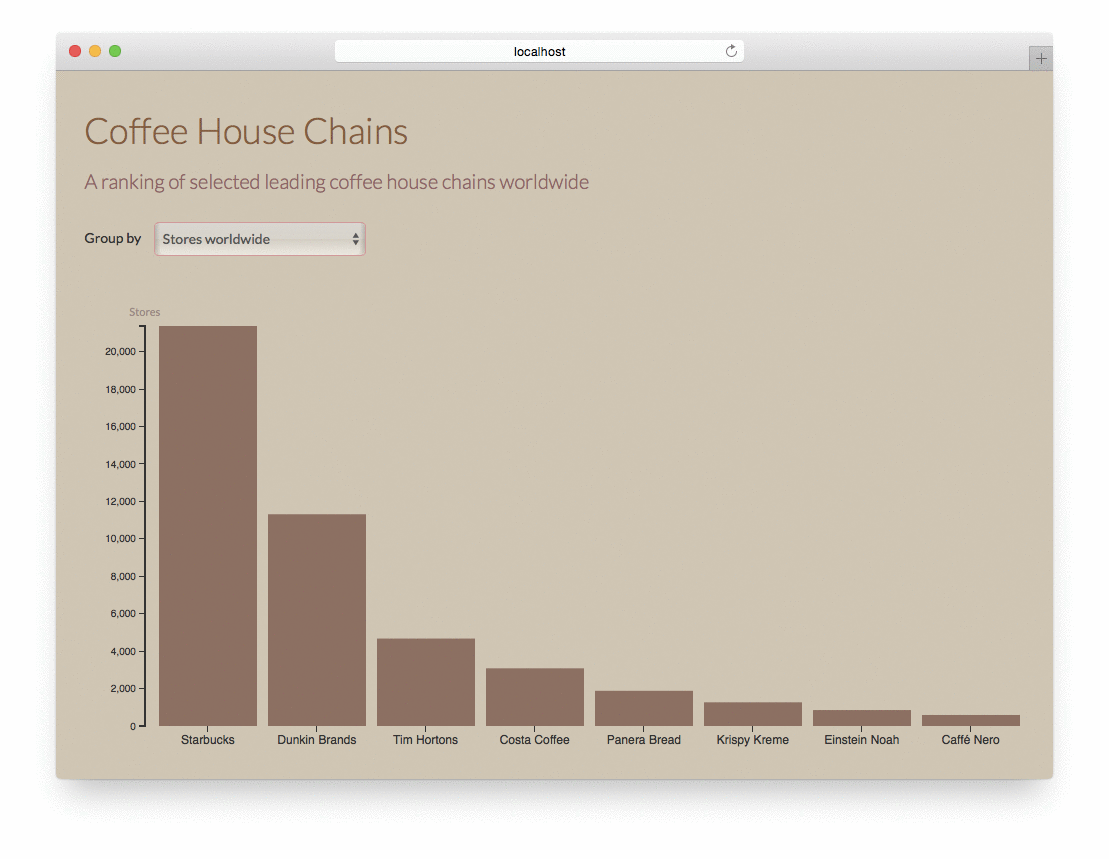The width and height of the screenshot is (1109, 859).
Task: Click the Dunkin Brands axis label
Action: [316, 740]
